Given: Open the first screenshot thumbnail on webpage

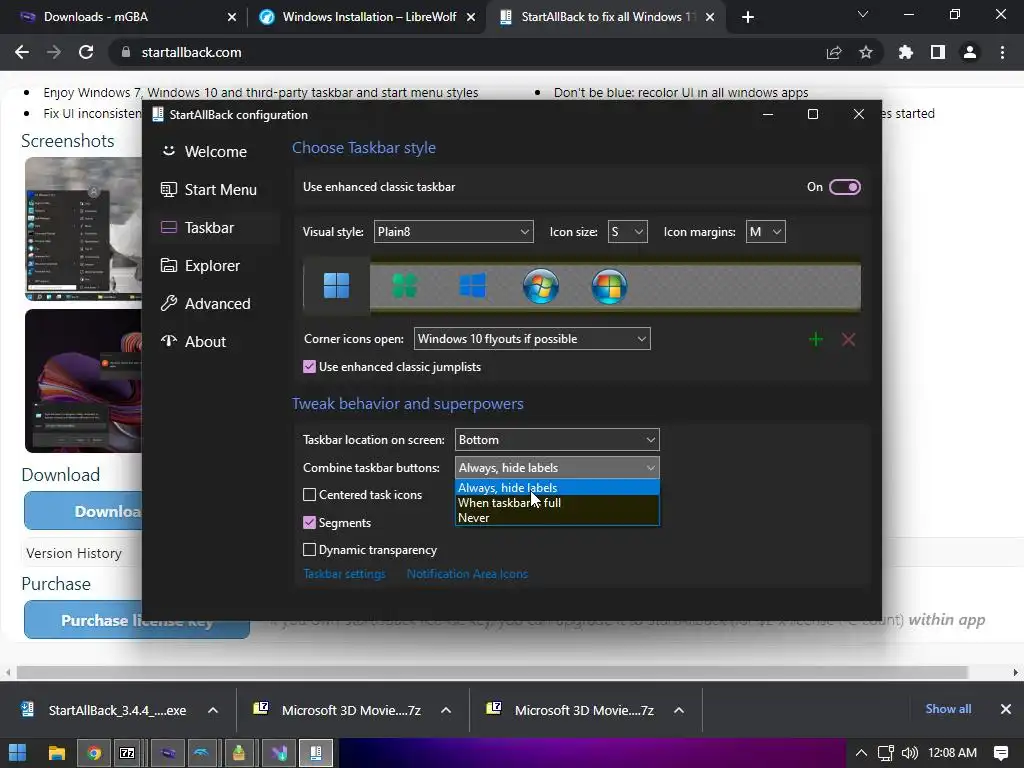Looking at the screenshot, I should [x=84, y=229].
